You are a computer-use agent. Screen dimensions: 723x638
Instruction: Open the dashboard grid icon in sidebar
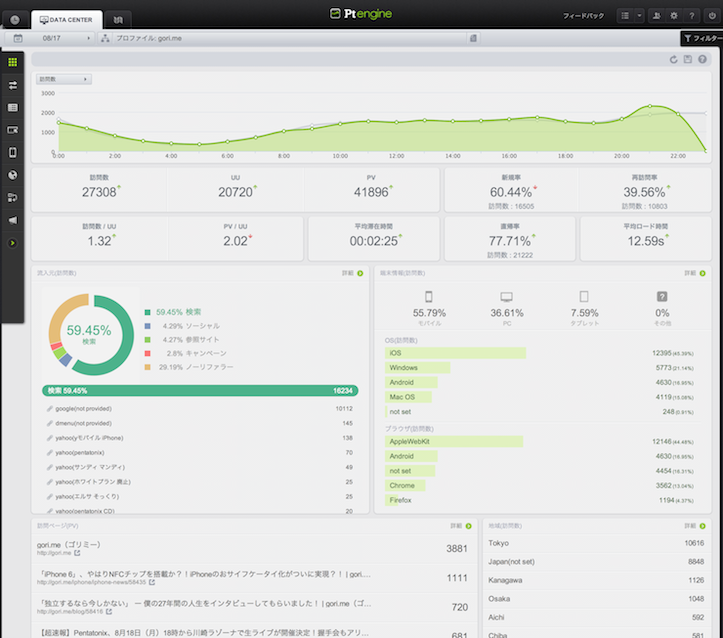[x=13, y=62]
